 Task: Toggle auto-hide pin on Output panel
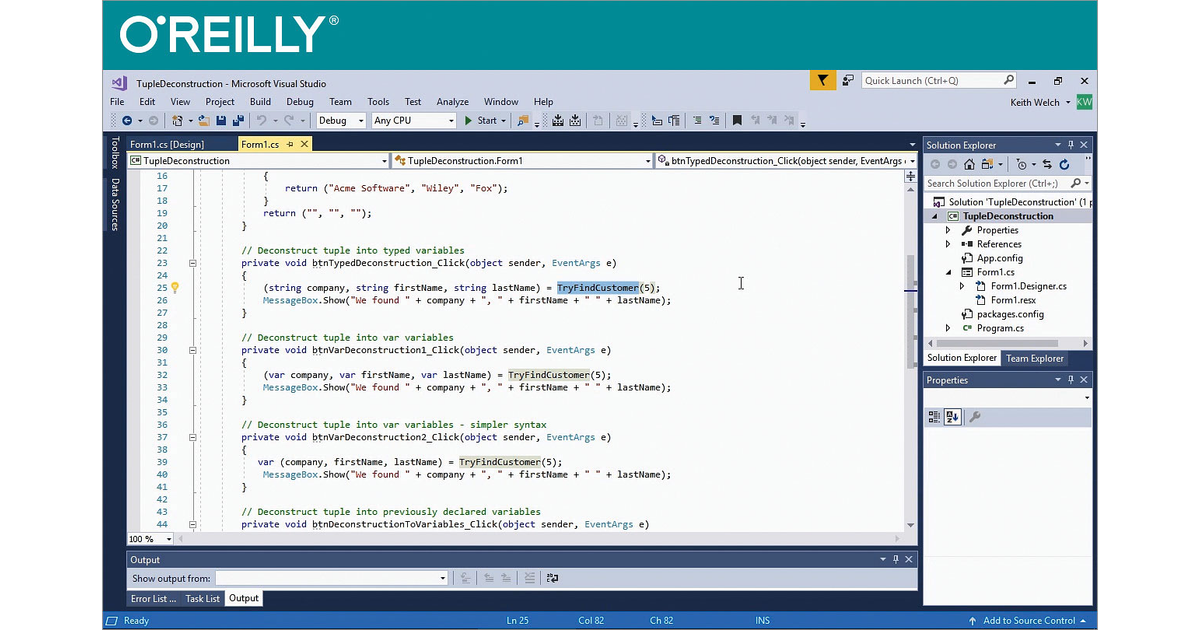pos(896,560)
